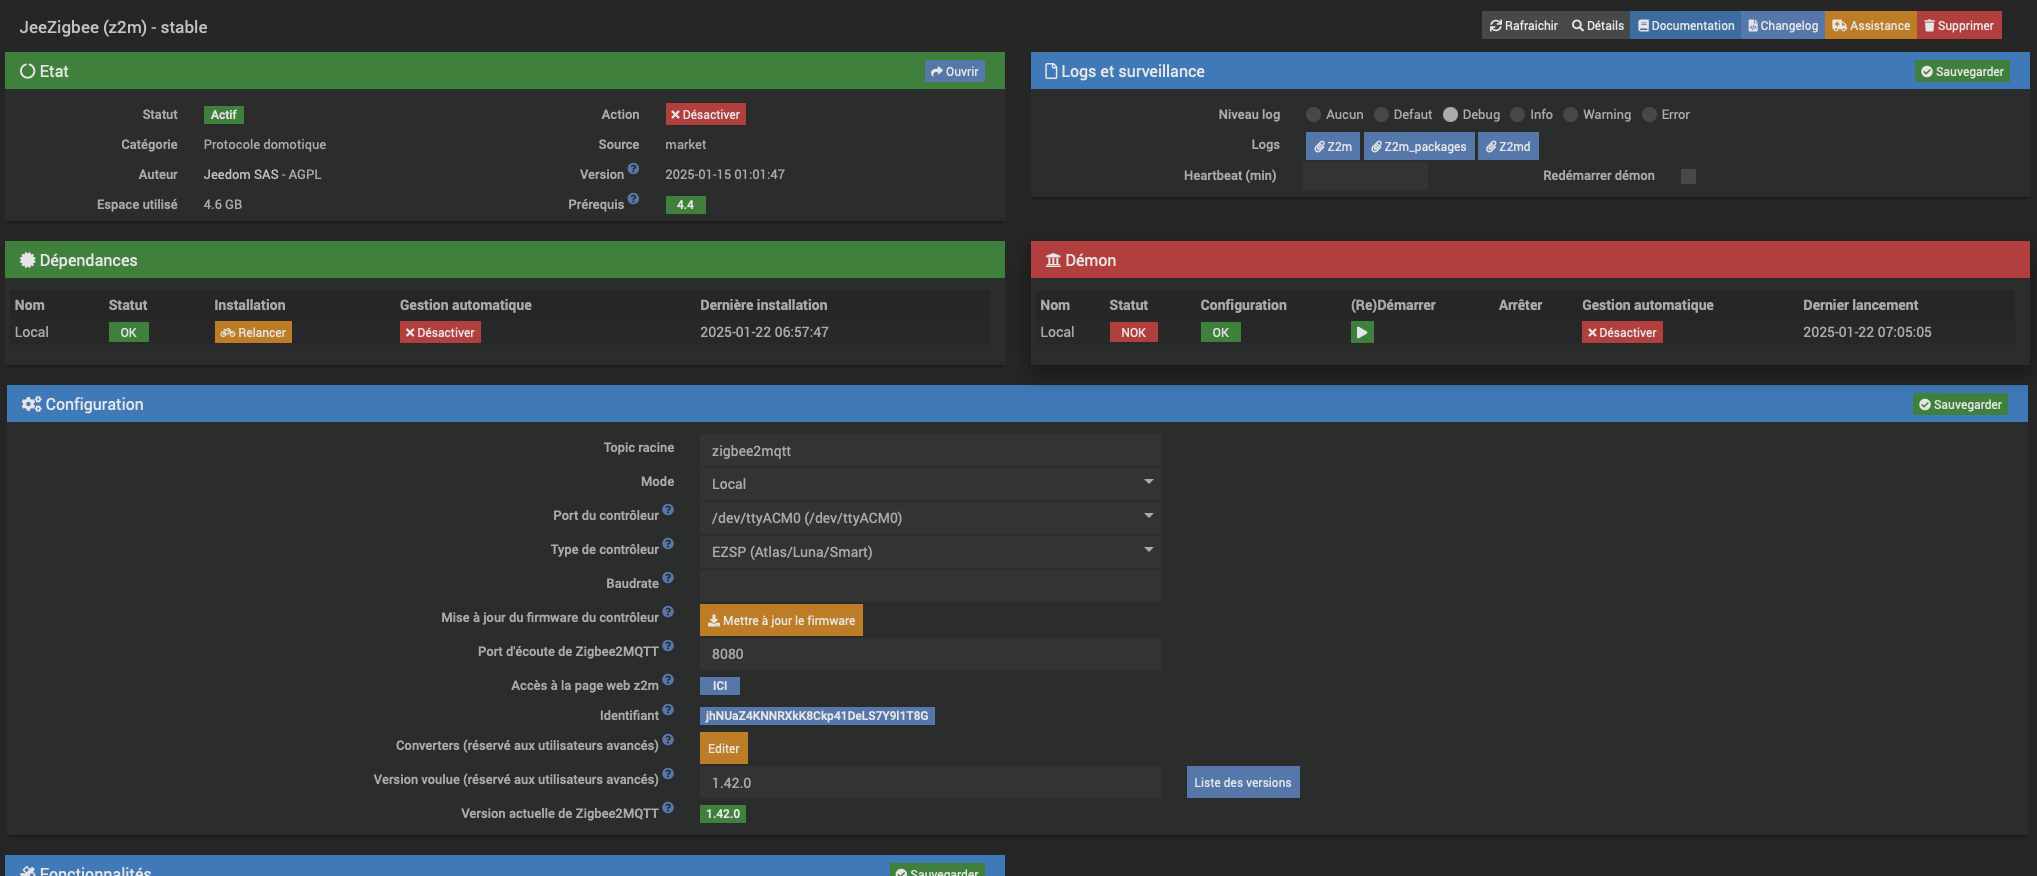Click the Actif status badge
This screenshot has height=876, width=2037.
224,115
